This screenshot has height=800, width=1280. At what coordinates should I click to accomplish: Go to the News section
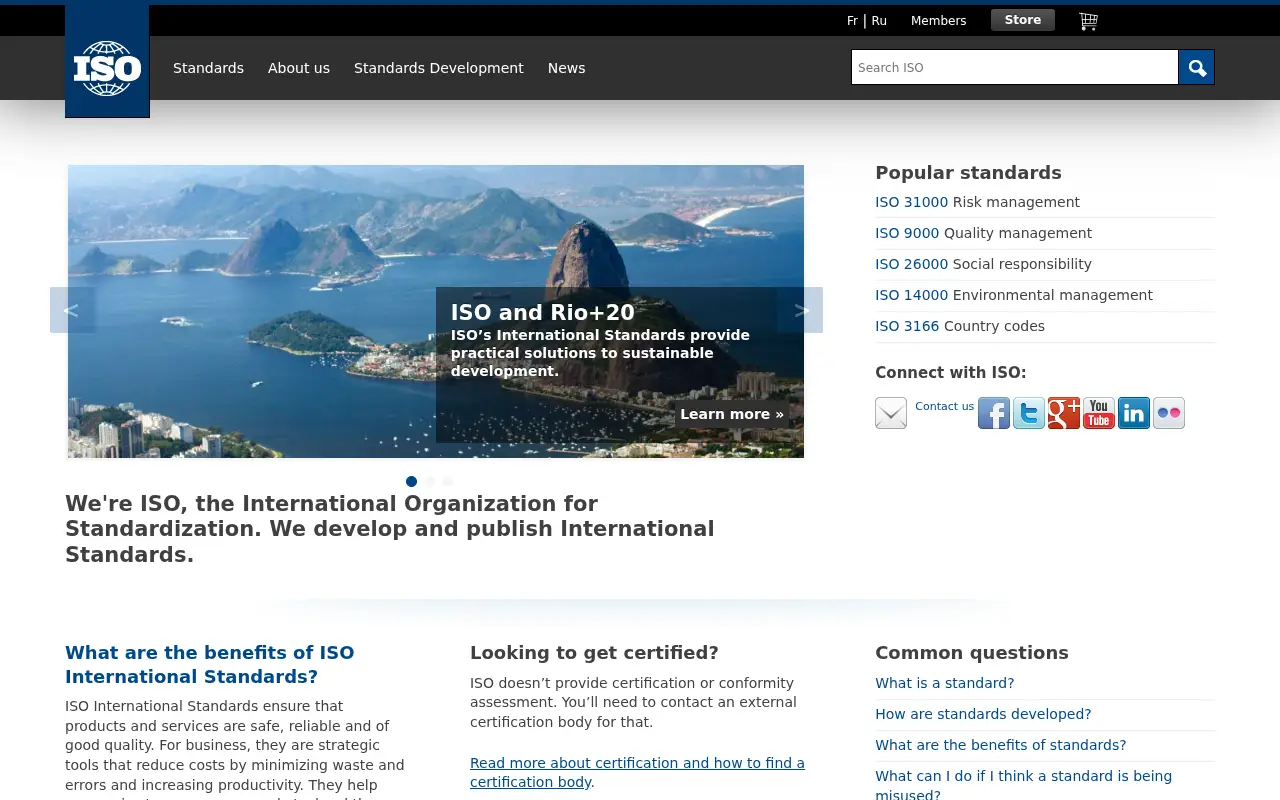click(567, 68)
